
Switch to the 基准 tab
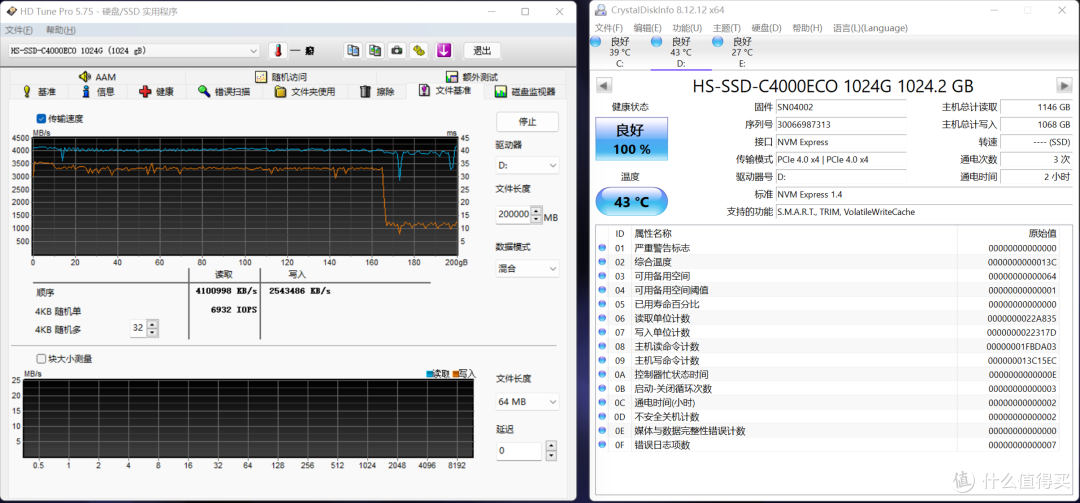click(39, 92)
